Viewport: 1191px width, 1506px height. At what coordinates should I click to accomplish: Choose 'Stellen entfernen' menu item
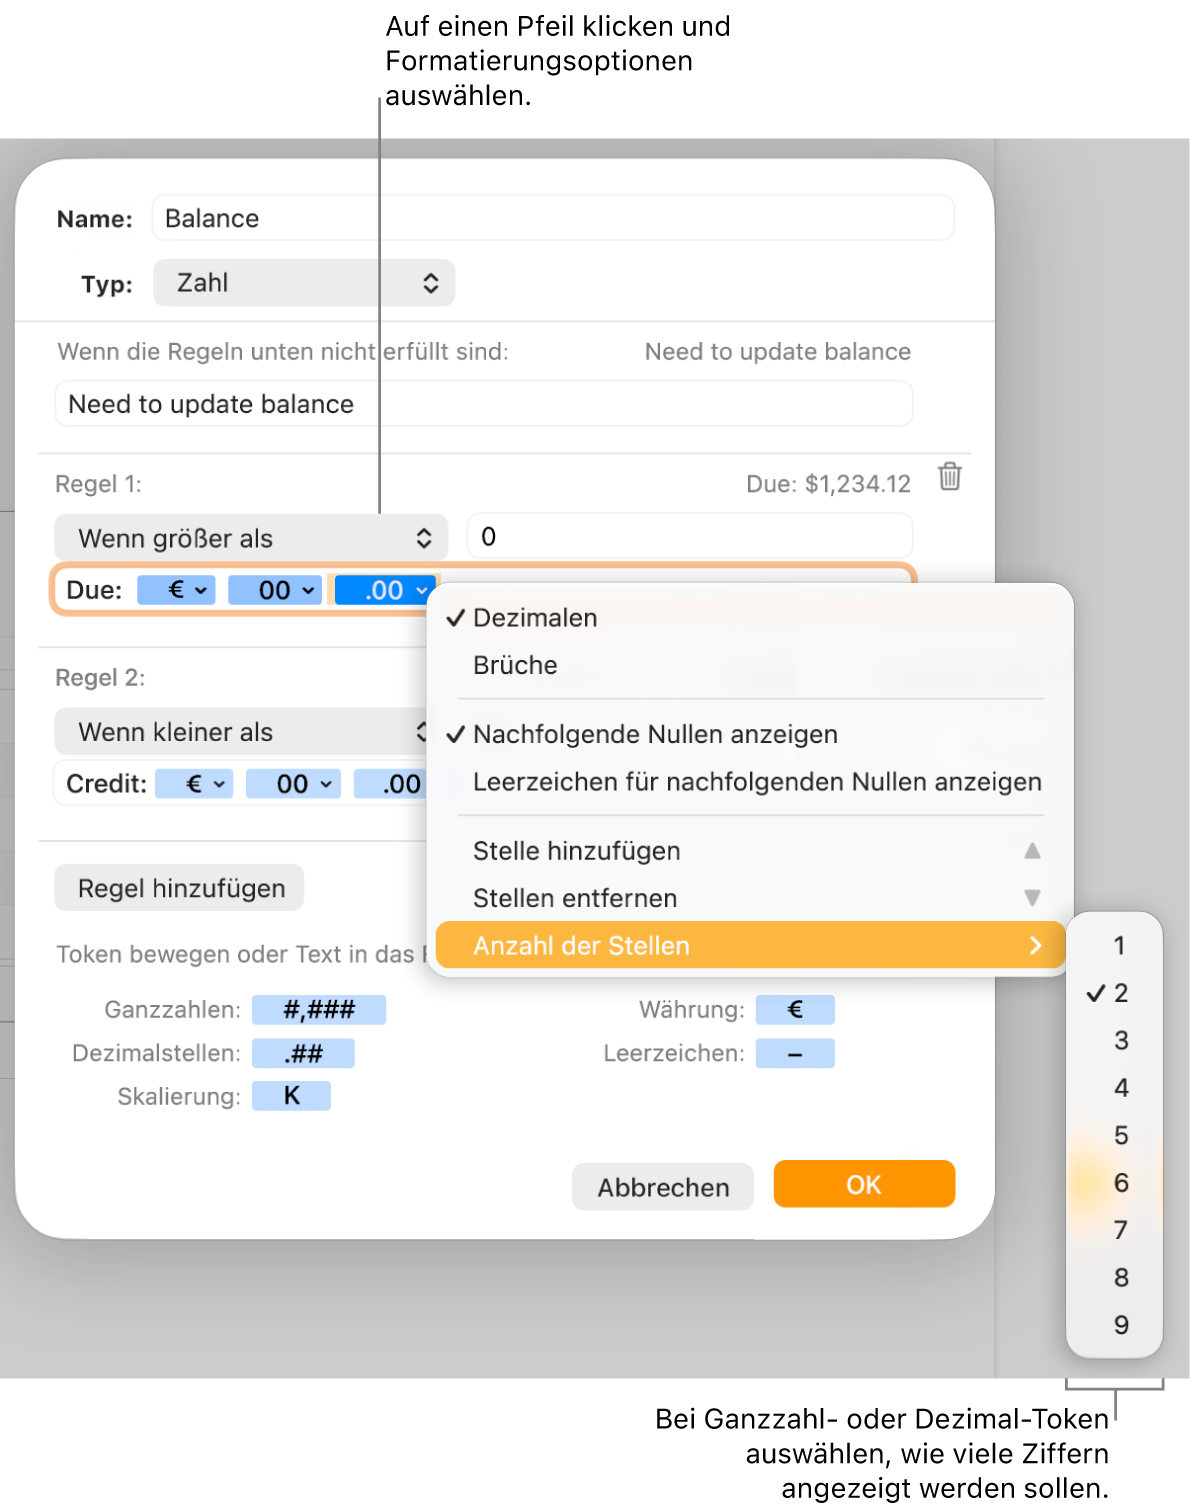pyautogui.click(x=750, y=898)
